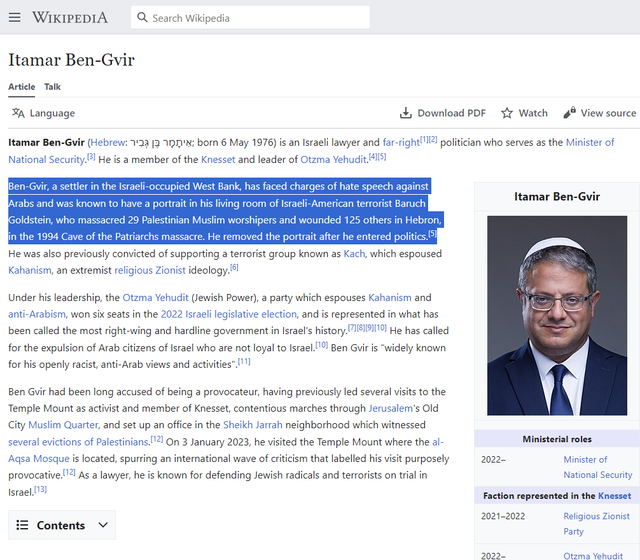Open al-Aqsa Mosque link
The height and width of the screenshot is (560, 640).
coord(39,459)
